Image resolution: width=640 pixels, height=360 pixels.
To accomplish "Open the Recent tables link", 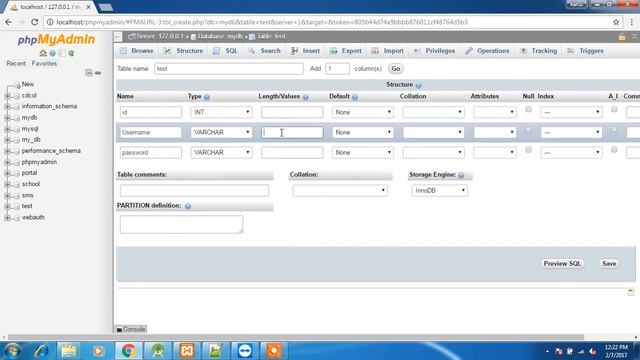I will (x=16, y=64).
